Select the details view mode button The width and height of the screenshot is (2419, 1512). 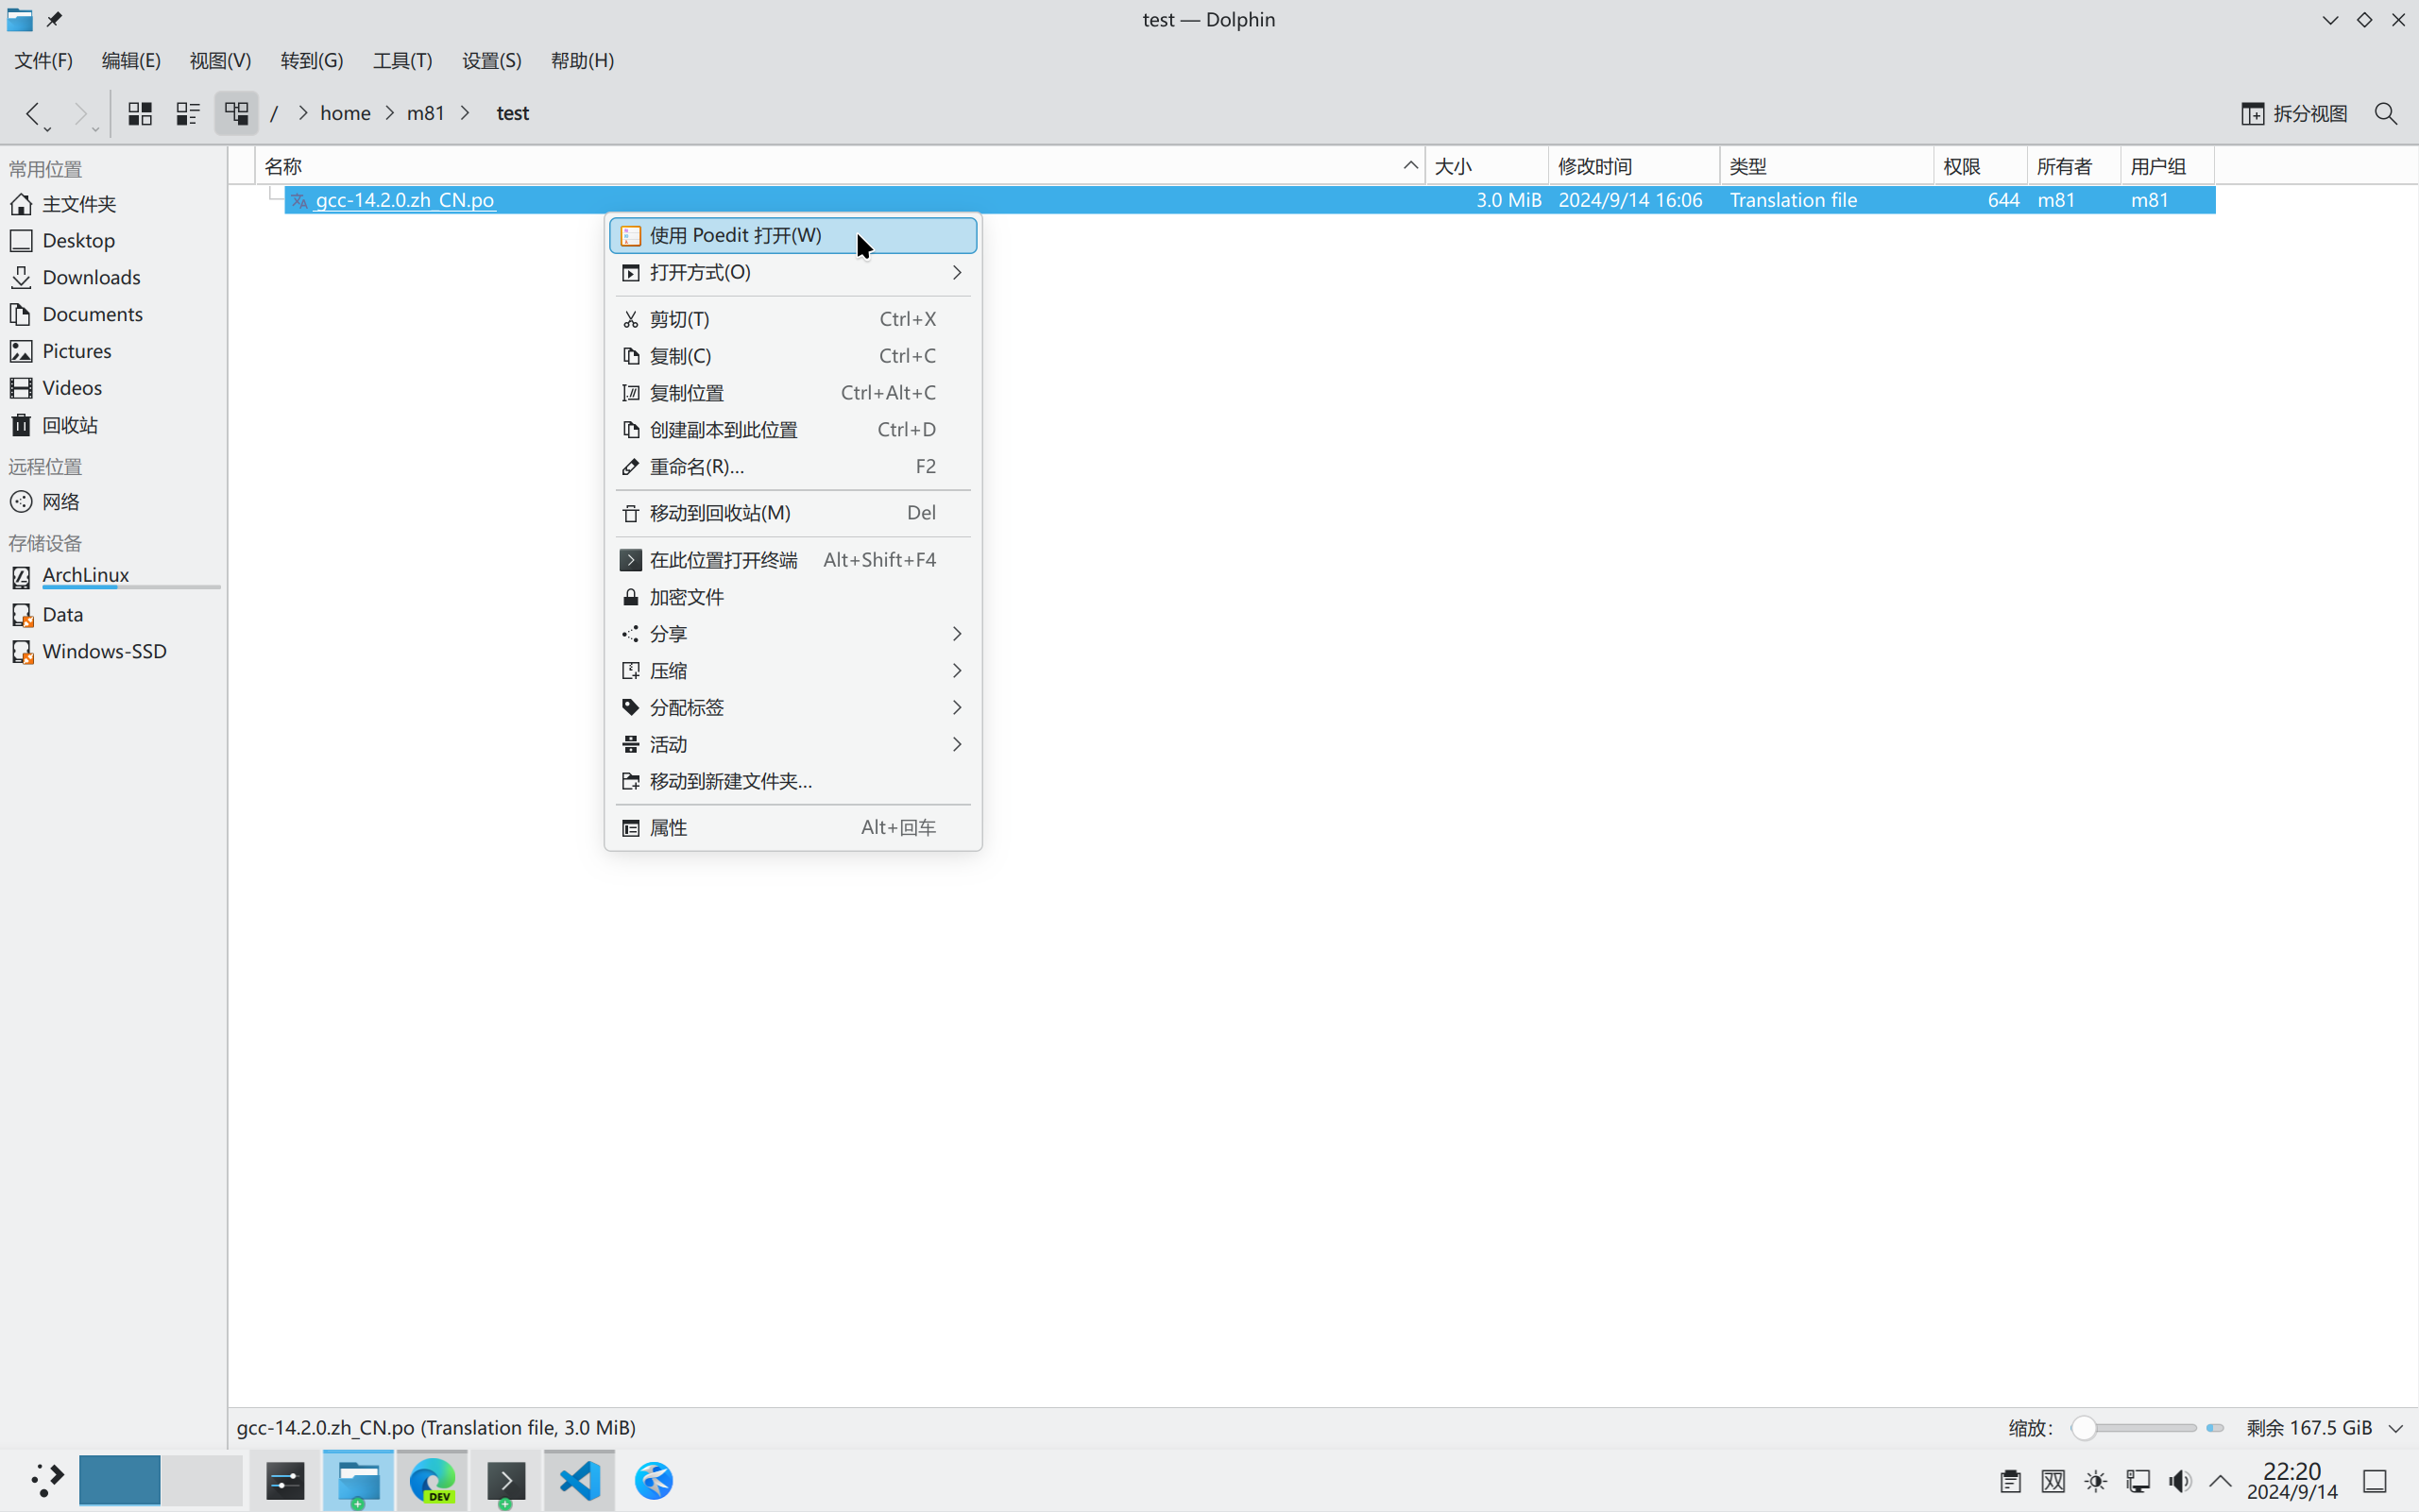pos(236,113)
